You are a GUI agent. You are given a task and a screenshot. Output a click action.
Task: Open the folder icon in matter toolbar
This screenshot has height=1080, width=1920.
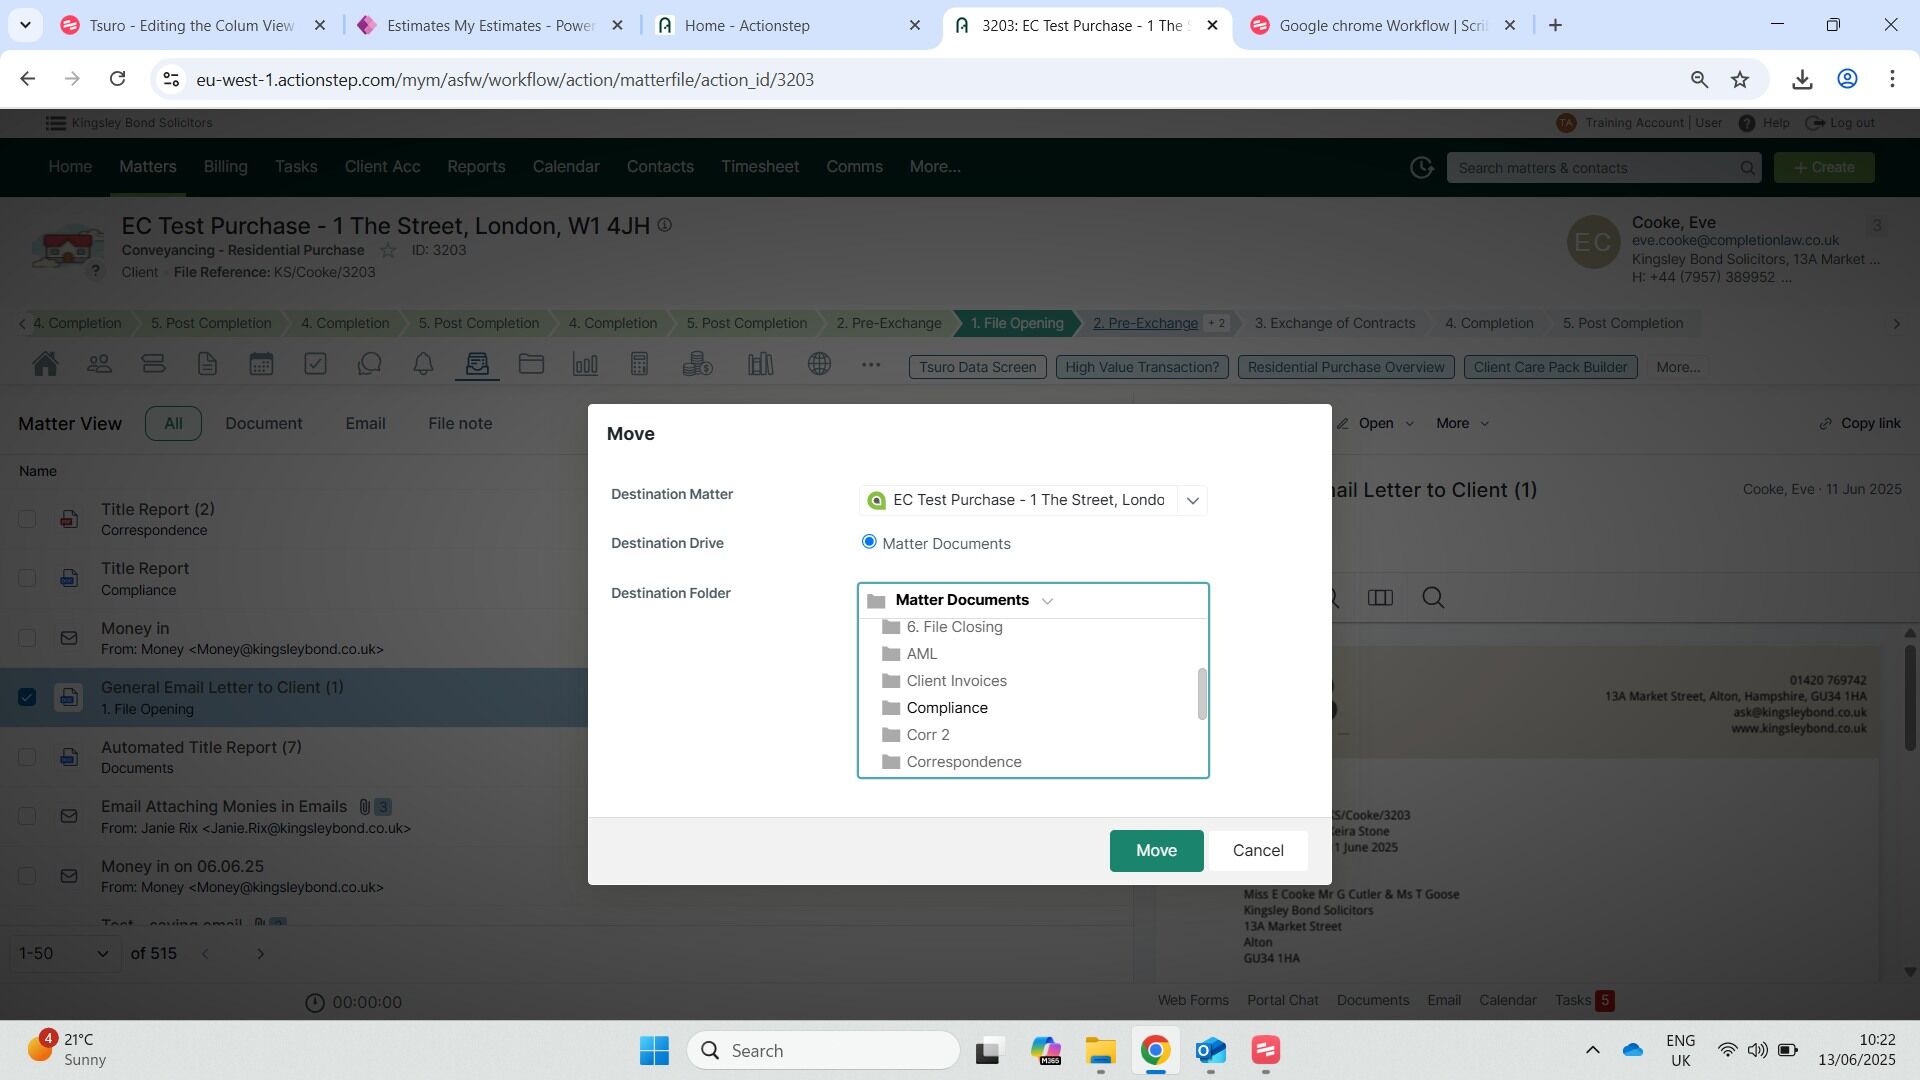pos(531,364)
